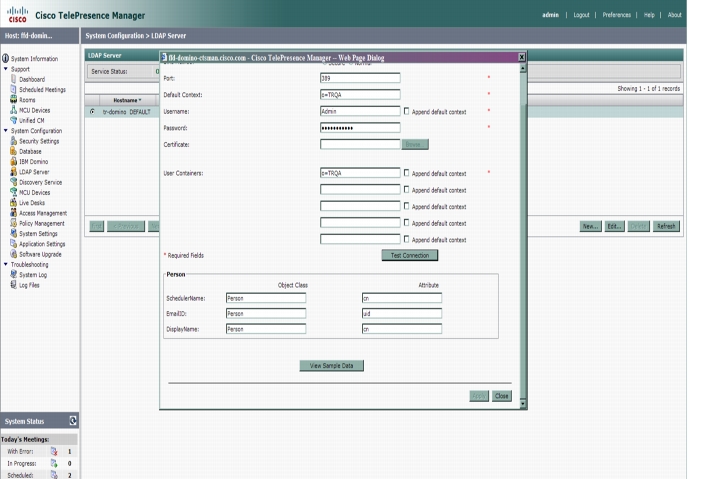
Task: Click the Refresh button in LDAP Server panel
Action: 666,226
